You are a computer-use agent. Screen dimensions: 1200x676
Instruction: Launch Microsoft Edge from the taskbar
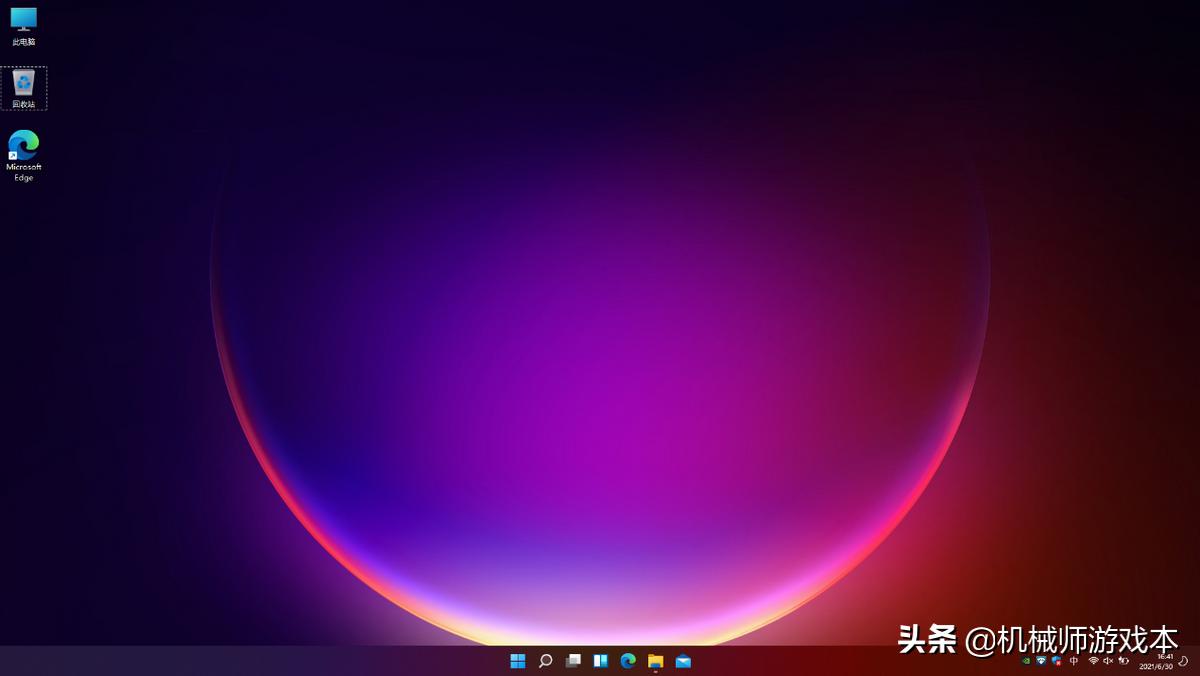pyautogui.click(x=628, y=662)
